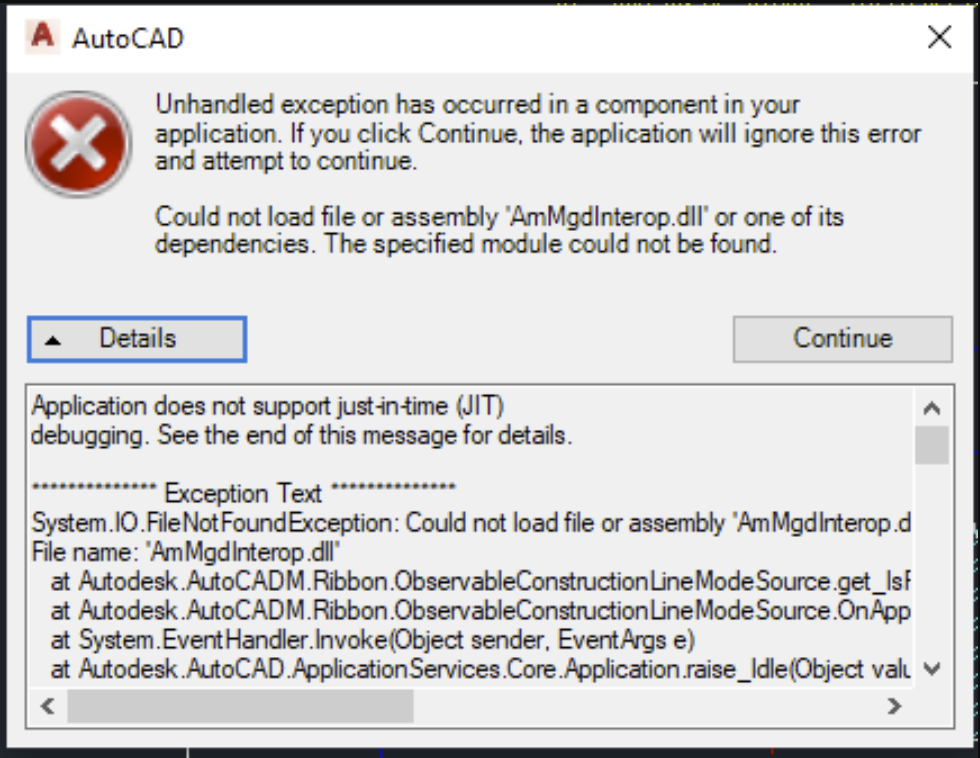Click the AutoCAD title bar text
This screenshot has height=758, width=980.
coord(128,38)
